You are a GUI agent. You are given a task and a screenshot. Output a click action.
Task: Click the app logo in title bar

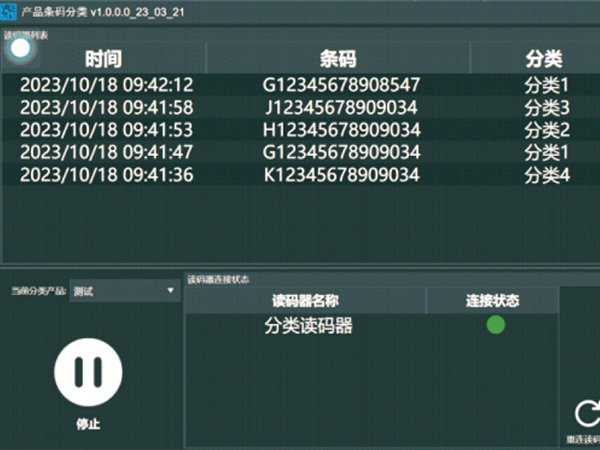point(10,7)
